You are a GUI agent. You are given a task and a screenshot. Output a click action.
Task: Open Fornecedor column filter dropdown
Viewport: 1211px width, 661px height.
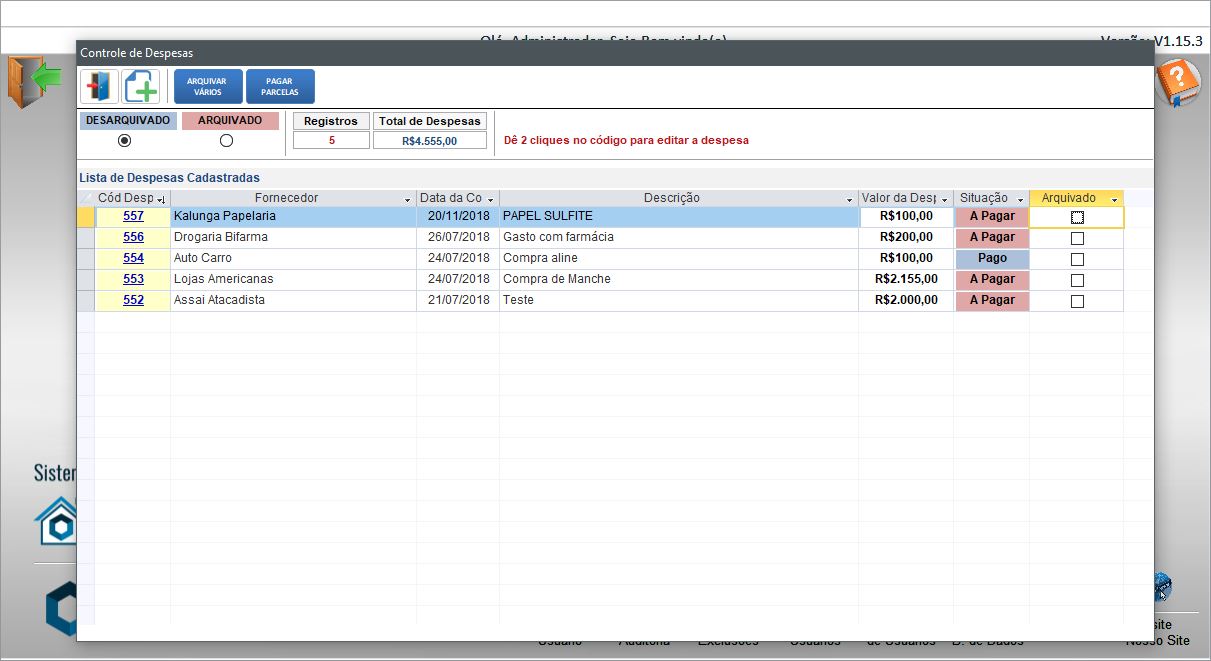[407, 199]
